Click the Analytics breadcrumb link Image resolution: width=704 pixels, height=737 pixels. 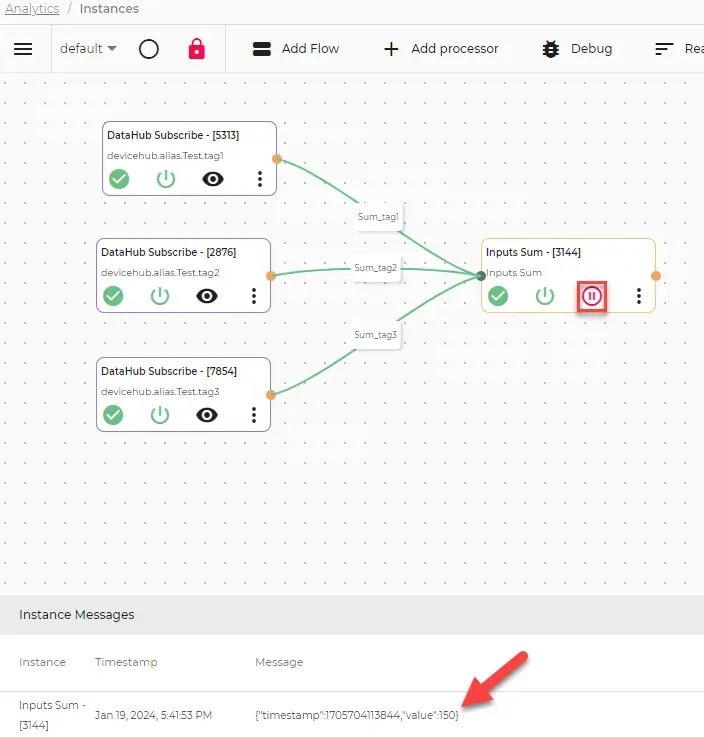coord(32,8)
